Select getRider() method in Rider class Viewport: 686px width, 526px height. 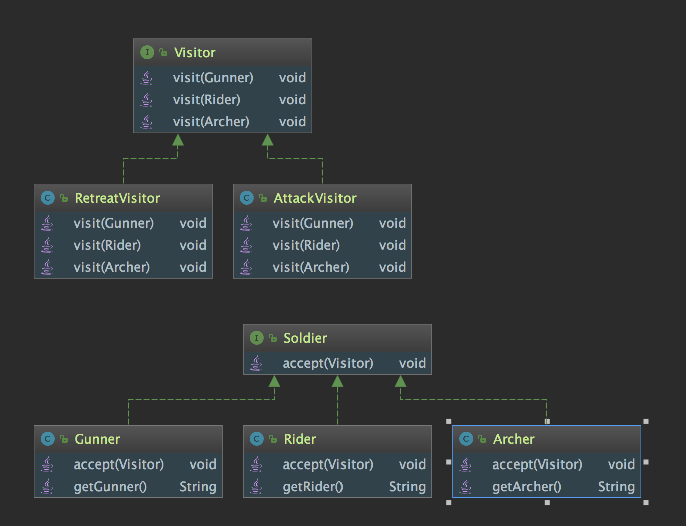[x=313, y=487]
